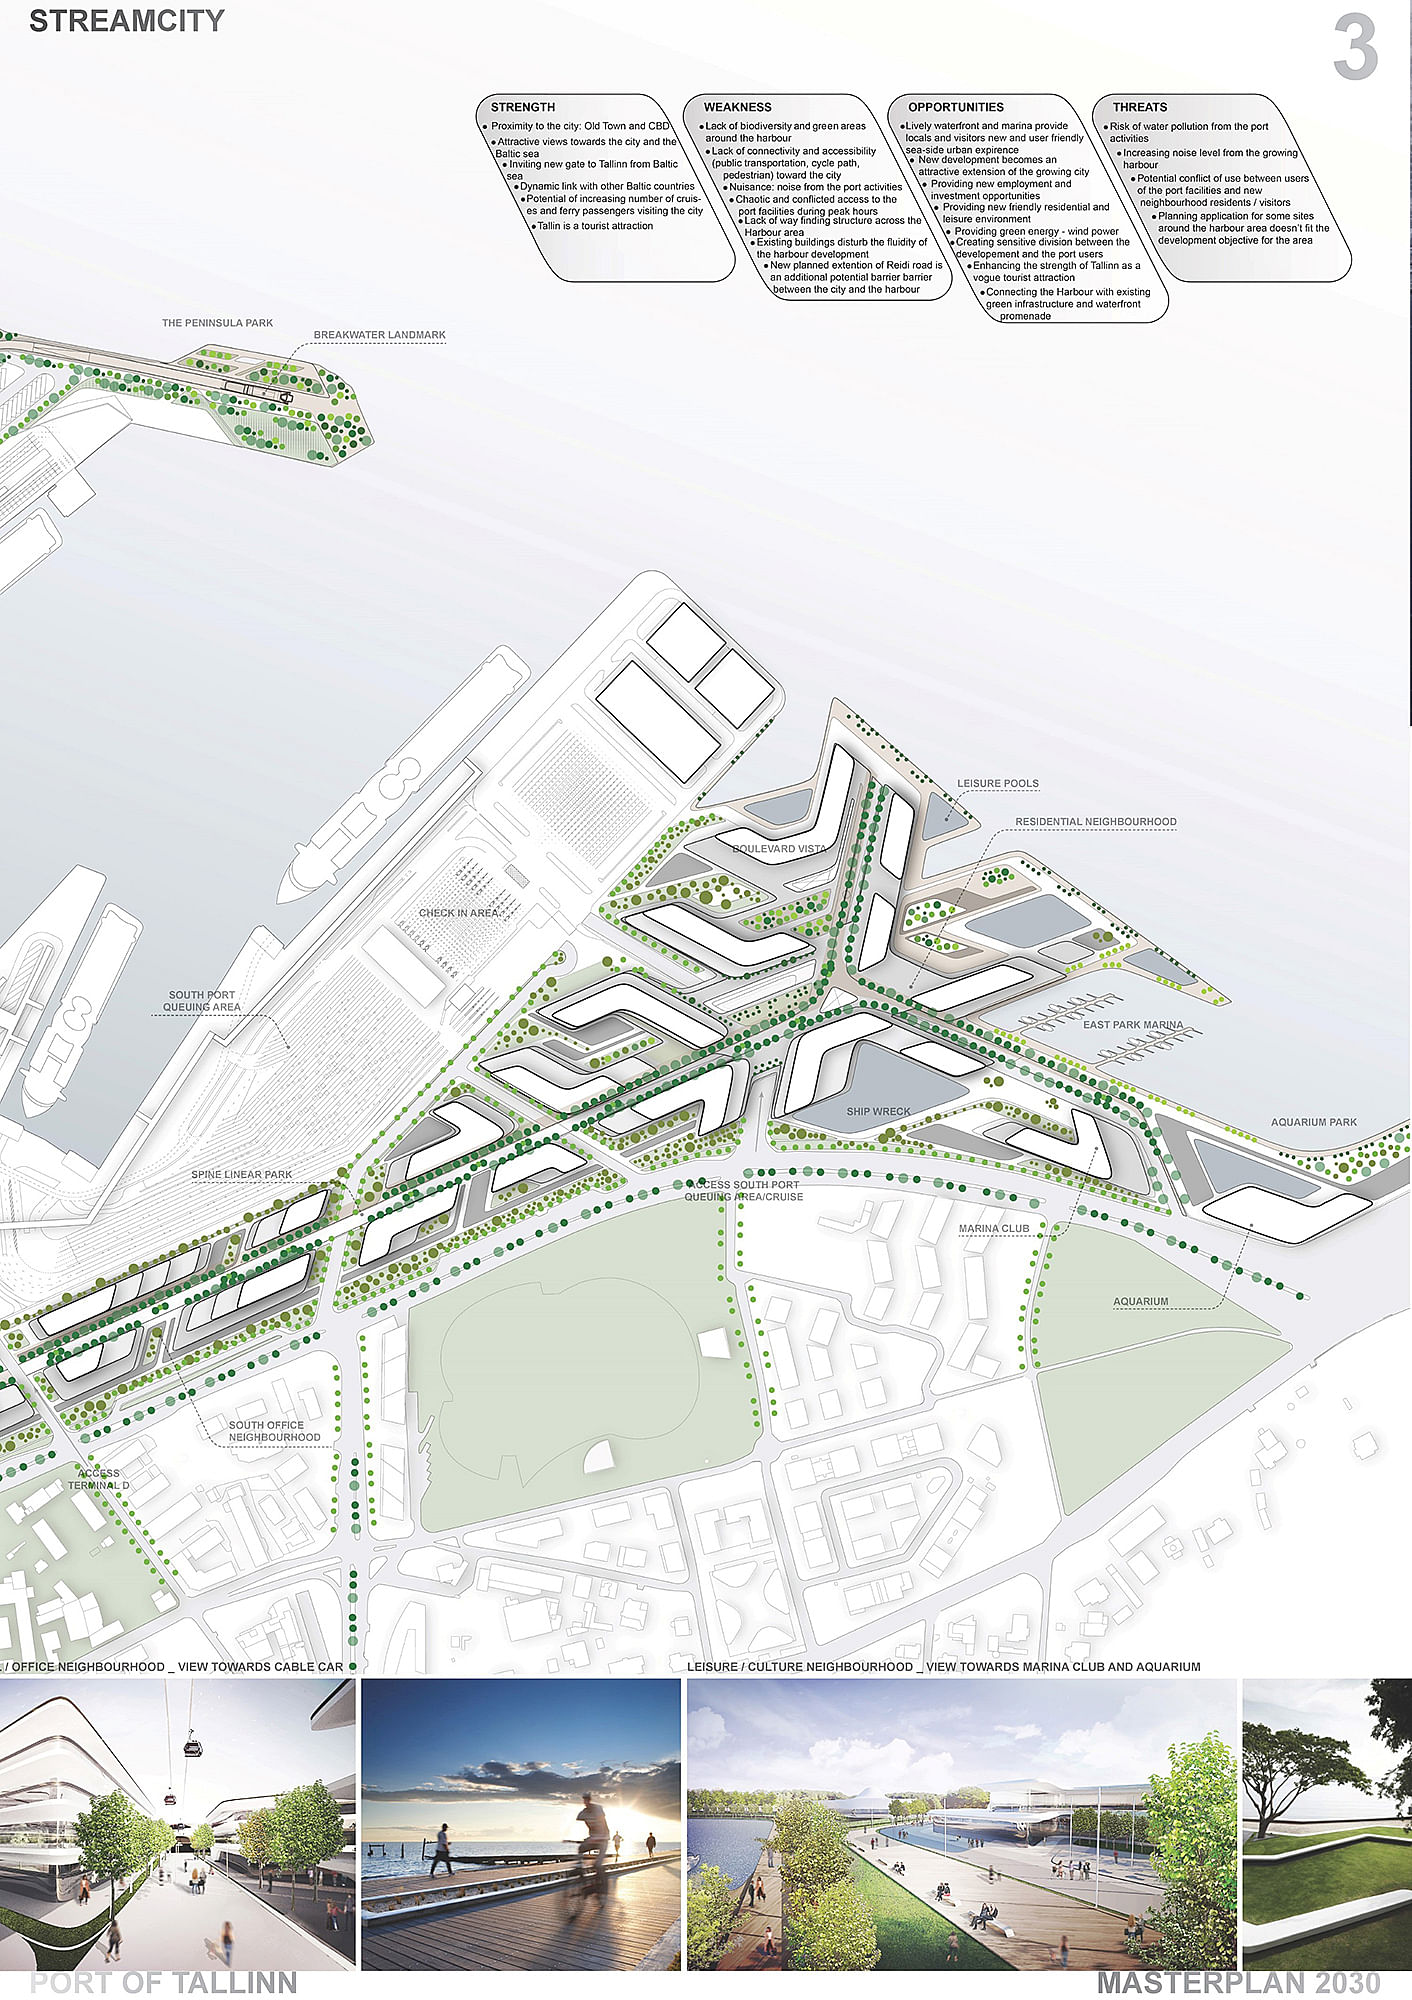Screen dimensions: 1412x2000
Task: Open the marina club and aquarium rendering
Action: click(x=960, y=1825)
